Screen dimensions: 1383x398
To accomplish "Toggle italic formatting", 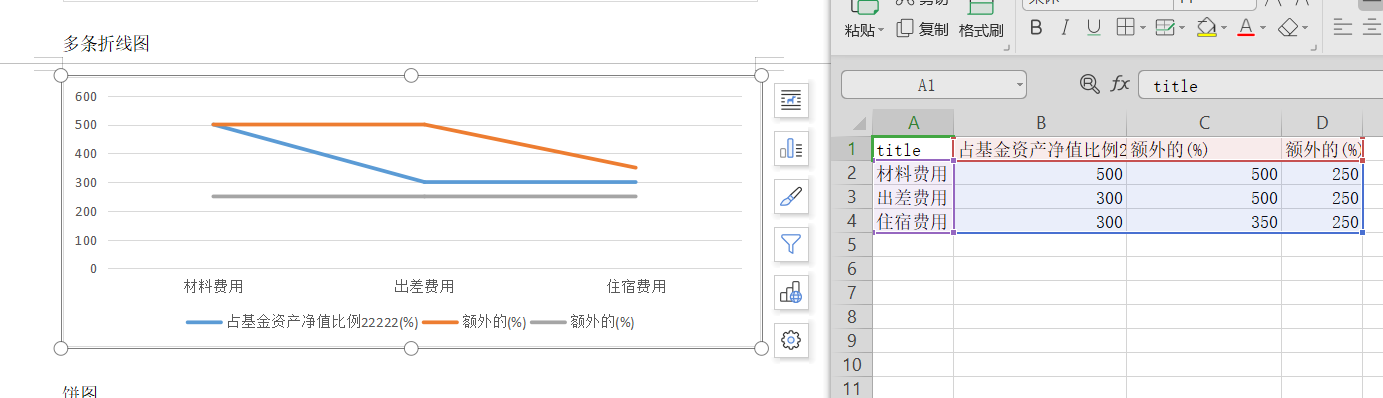I will [x=1065, y=28].
